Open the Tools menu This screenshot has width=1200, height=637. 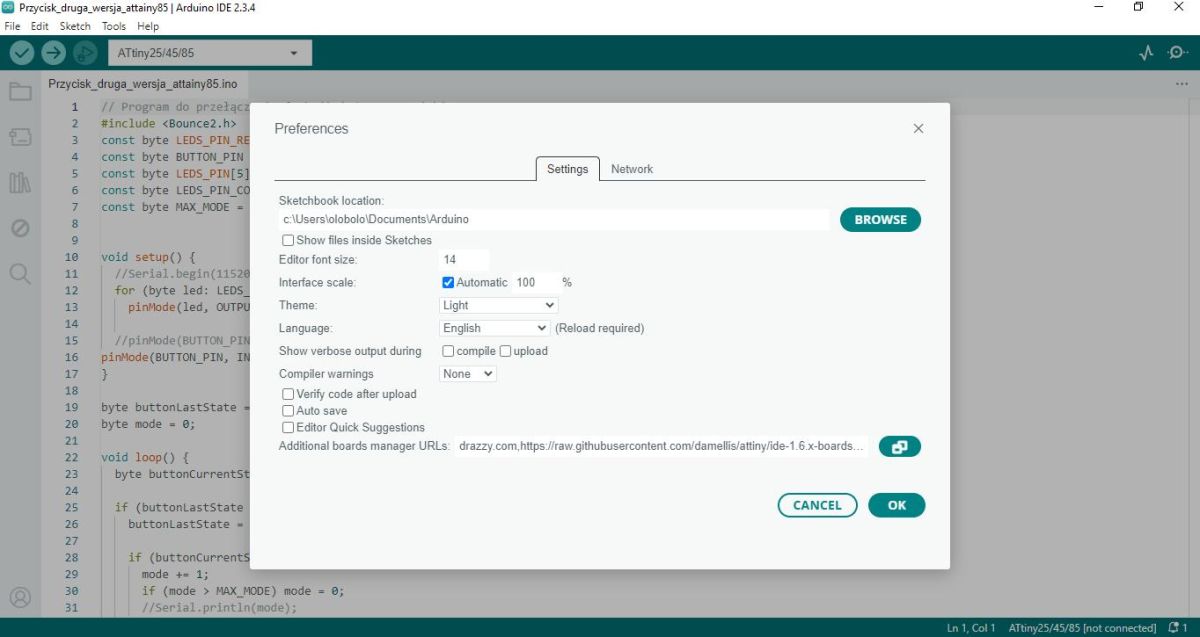click(114, 26)
